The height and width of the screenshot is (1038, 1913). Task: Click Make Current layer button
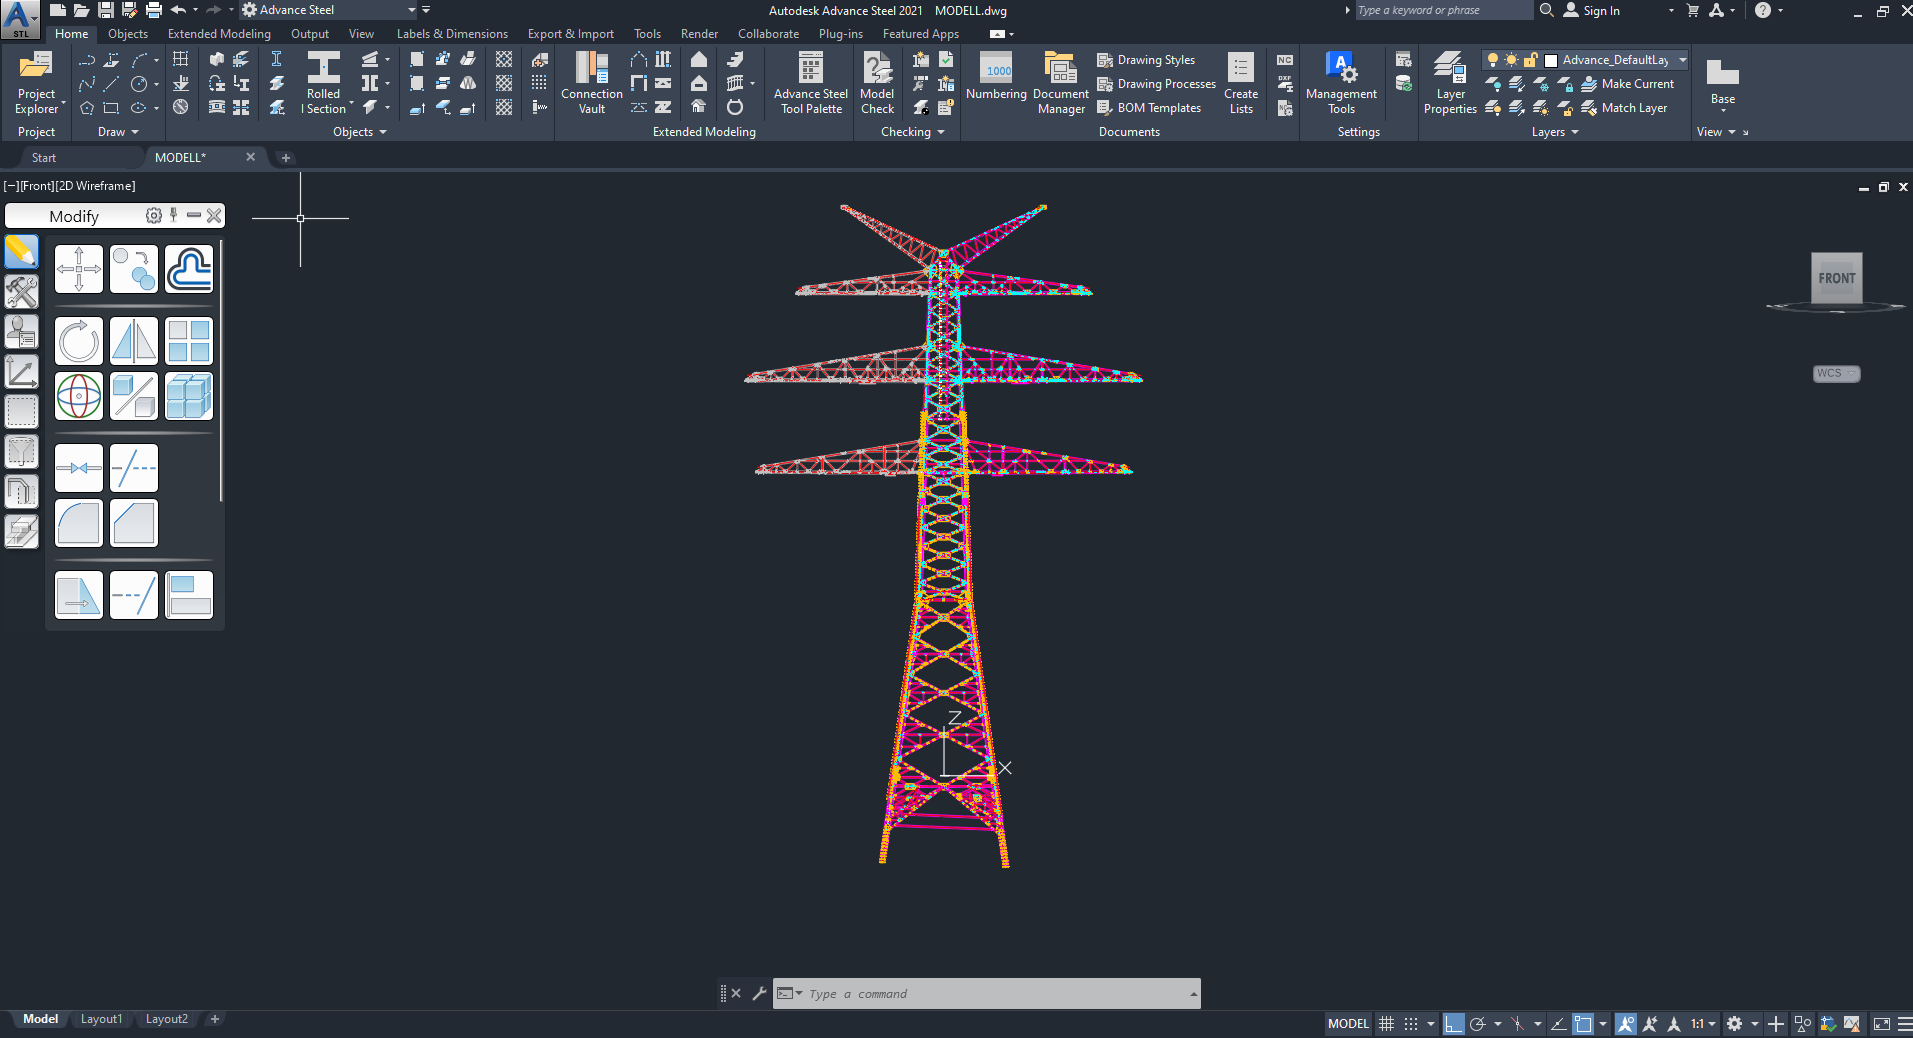(x=1627, y=84)
